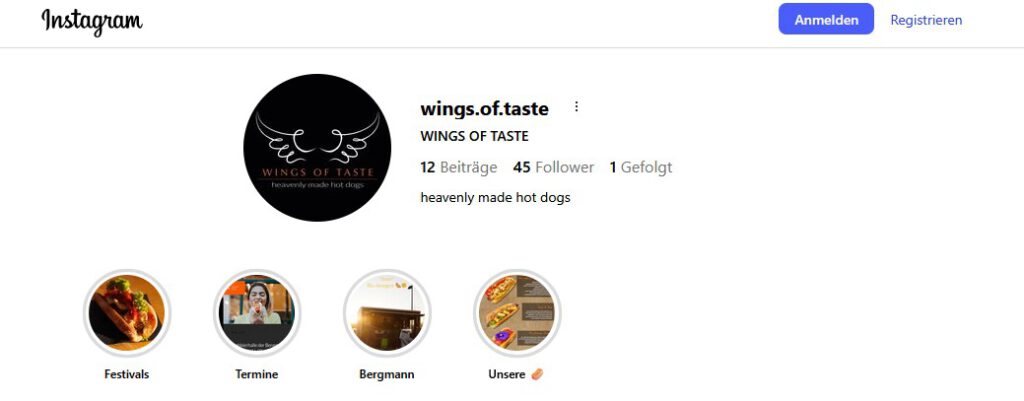
Task: Click the wings.of.taste username heading
Action: point(485,108)
